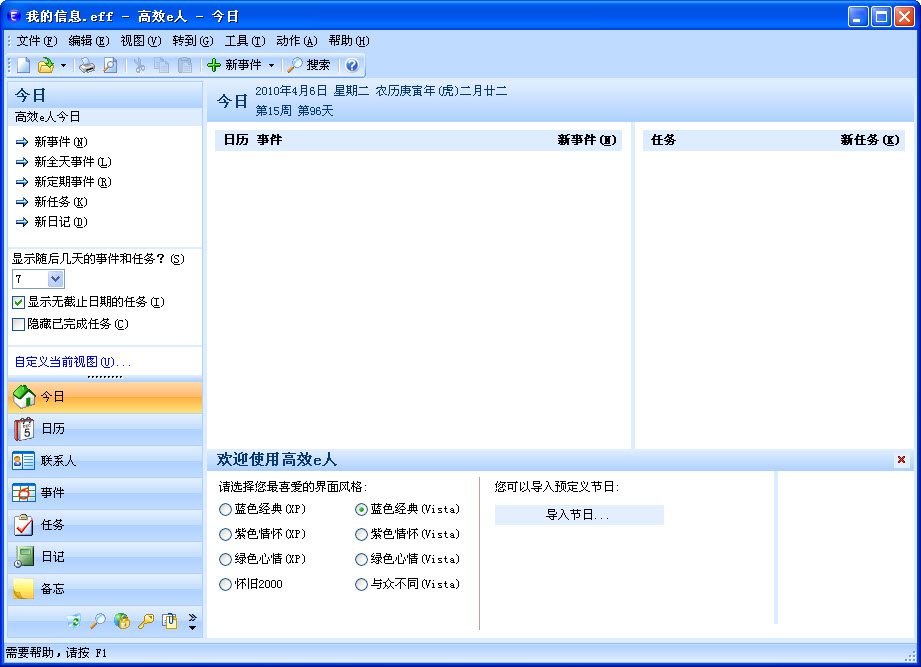This screenshot has height=667, width=921.
Task: Click 新任务(K) in sidebar
Action: click(x=60, y=202)
